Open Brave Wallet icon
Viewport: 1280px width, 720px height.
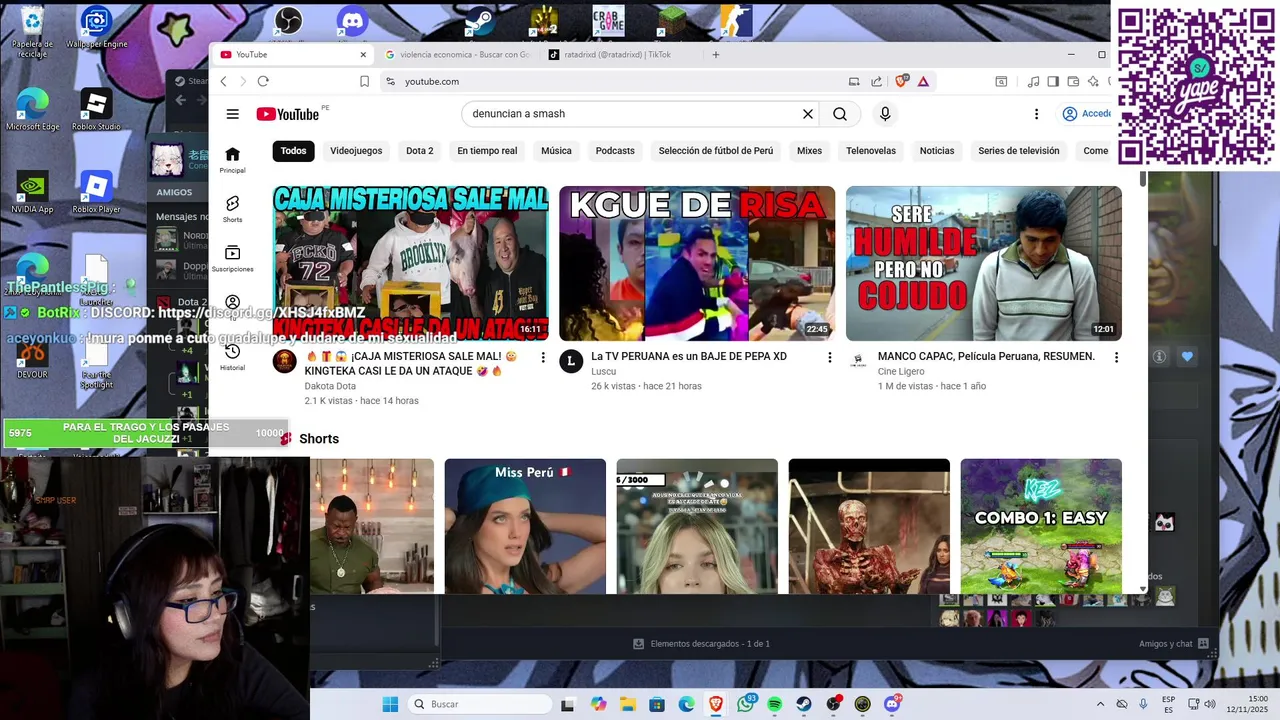pyautogui.click(x=1073, y=81)
